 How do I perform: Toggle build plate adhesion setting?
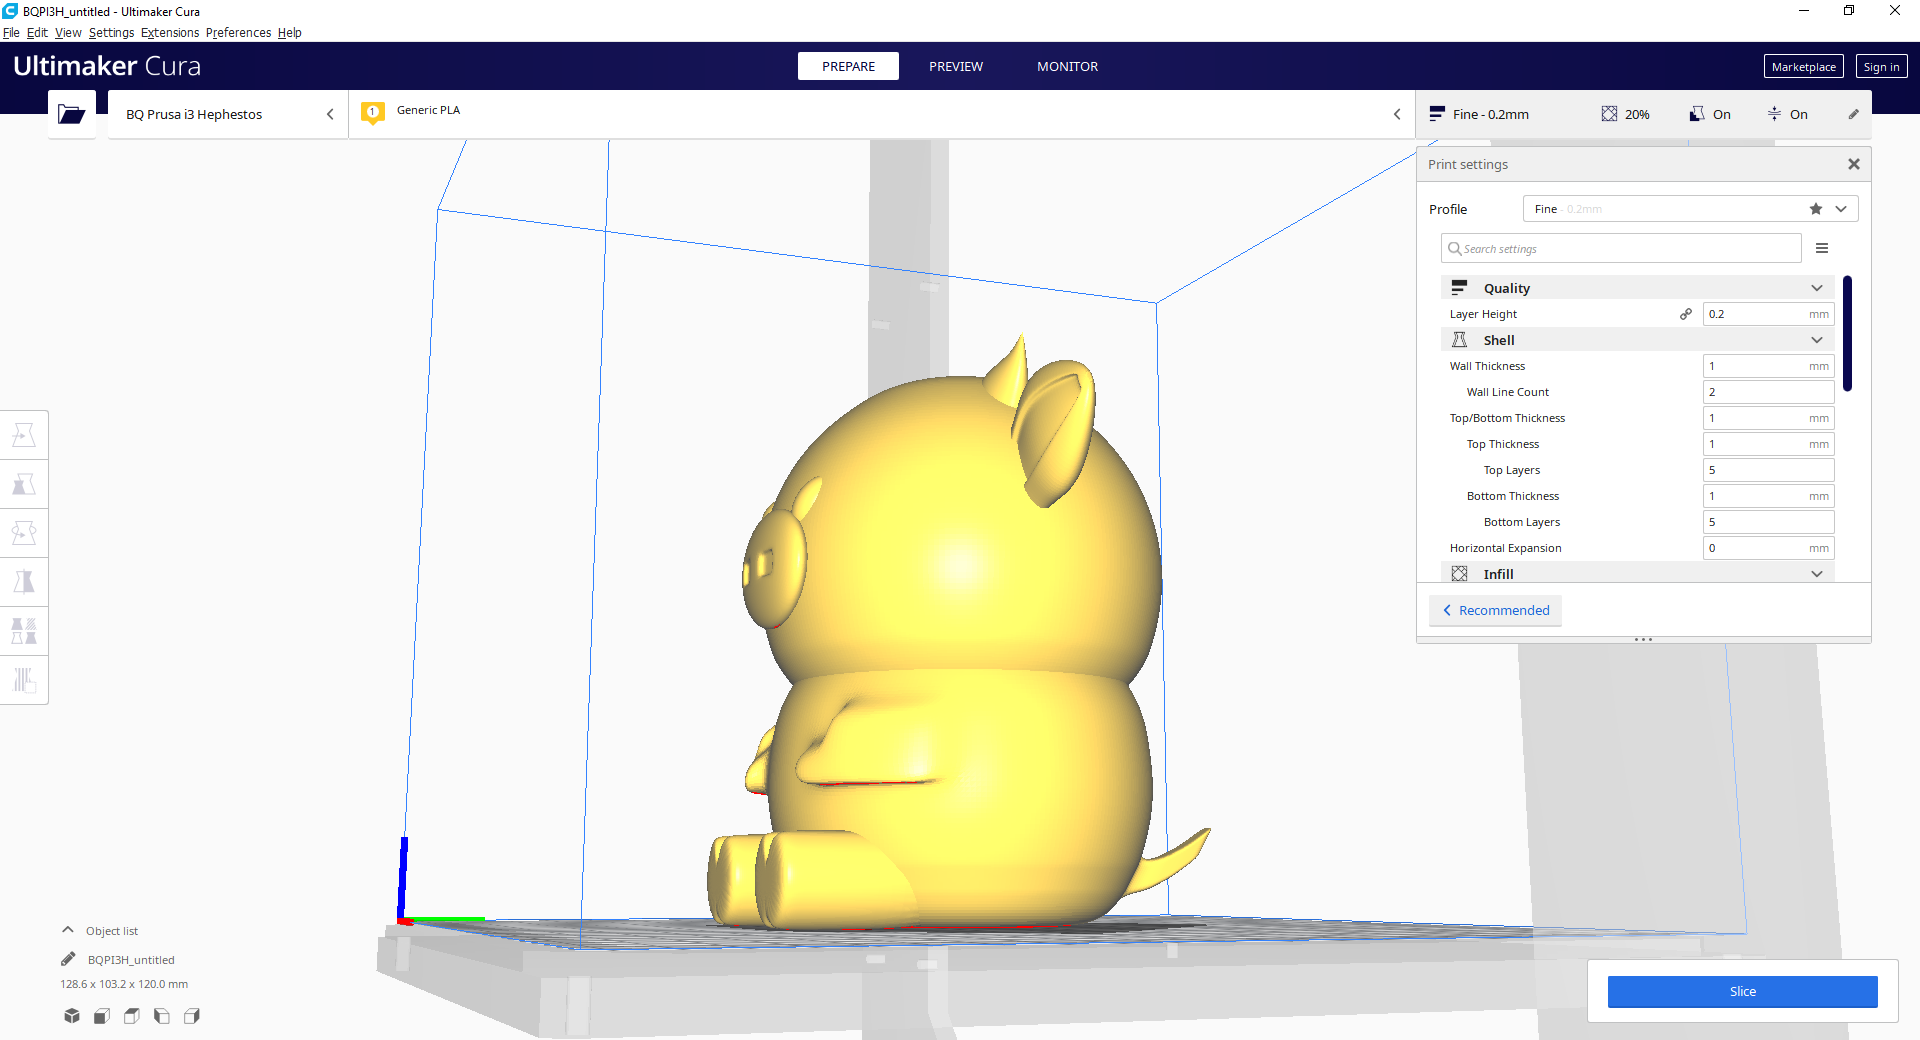1788,114
